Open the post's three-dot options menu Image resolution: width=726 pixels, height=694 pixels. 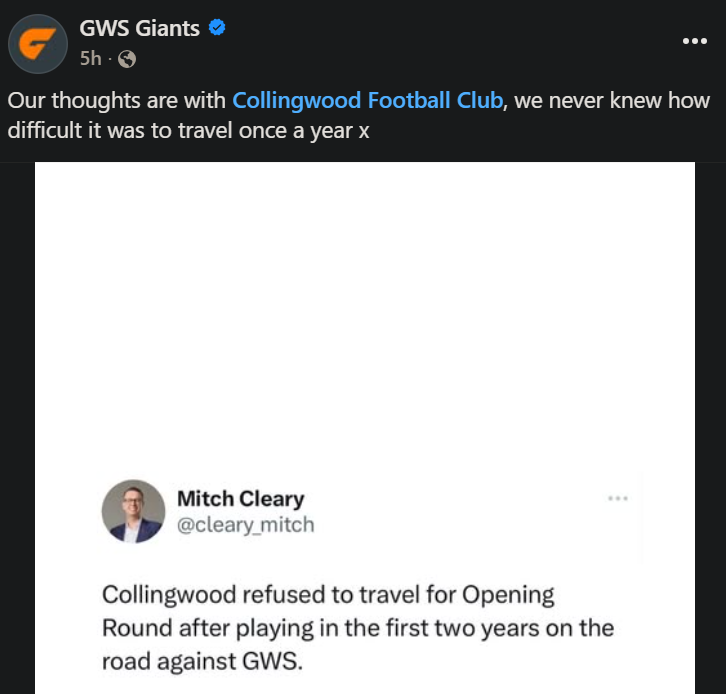[694, 41]
